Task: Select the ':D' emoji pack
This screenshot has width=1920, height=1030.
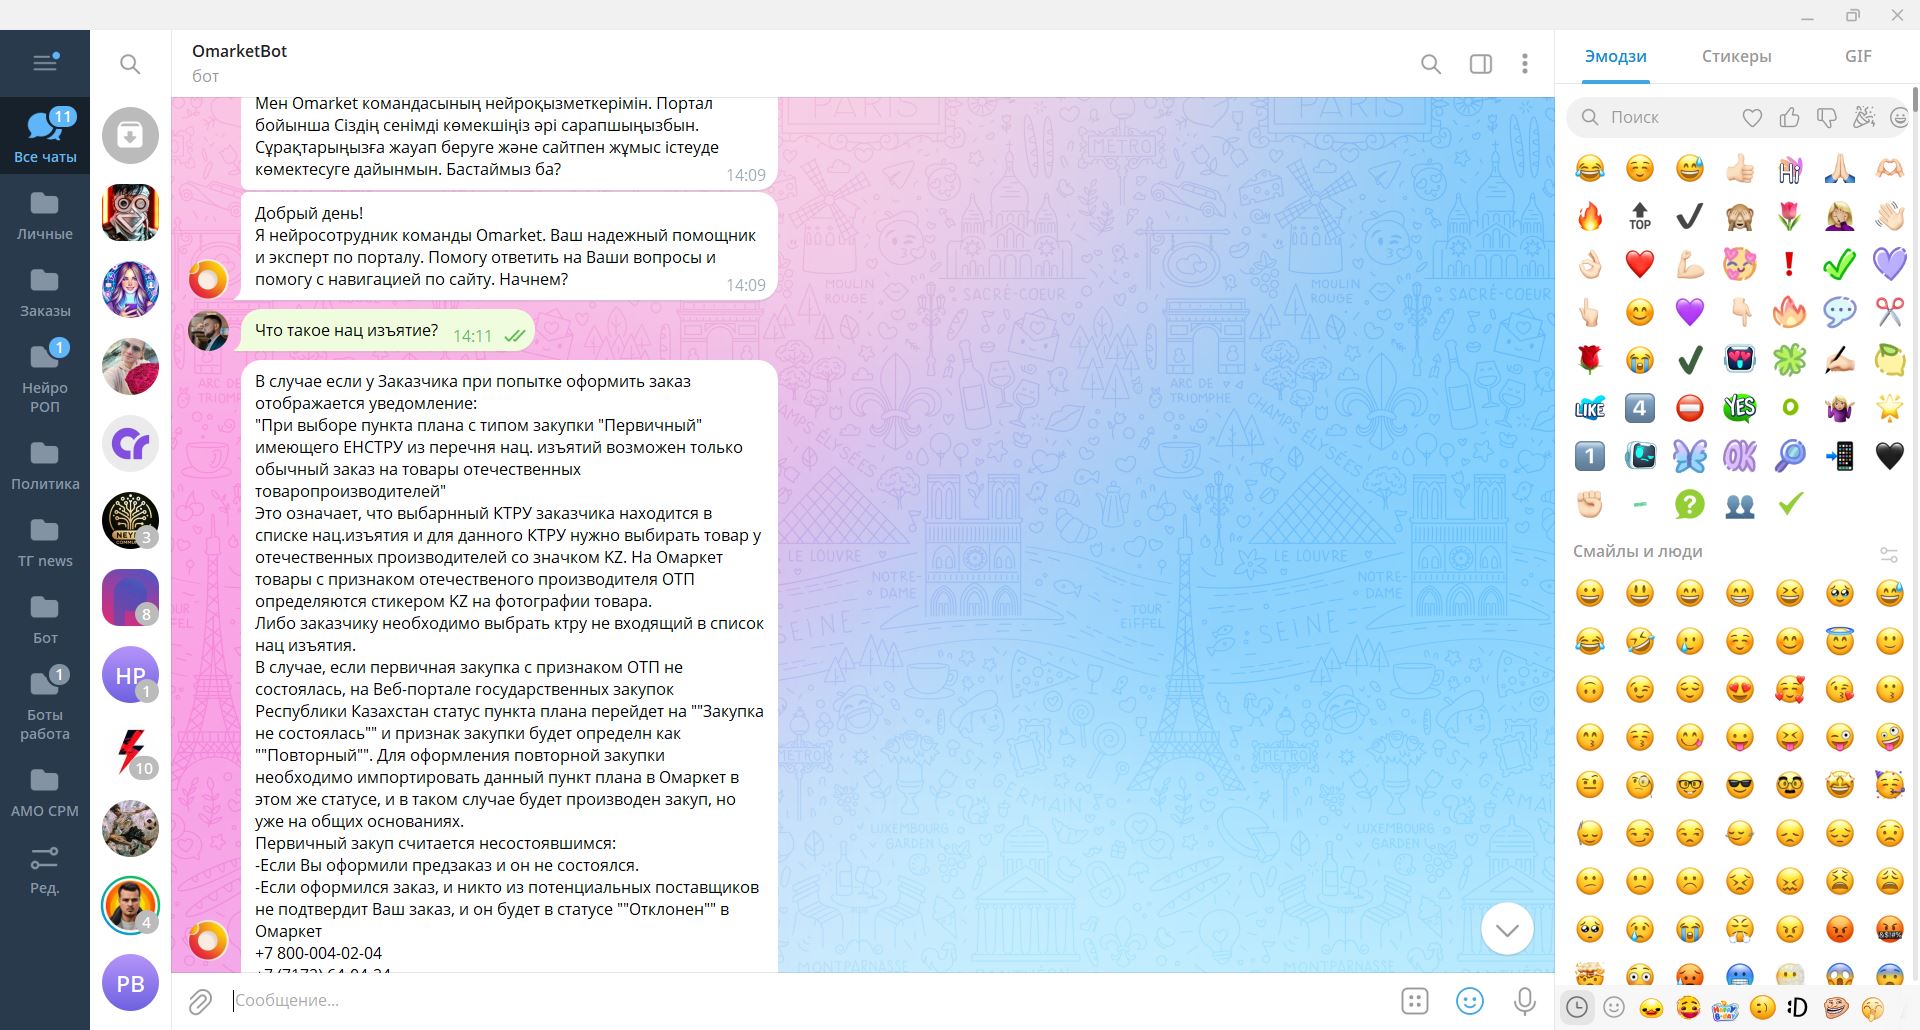Action: 1797,1007
